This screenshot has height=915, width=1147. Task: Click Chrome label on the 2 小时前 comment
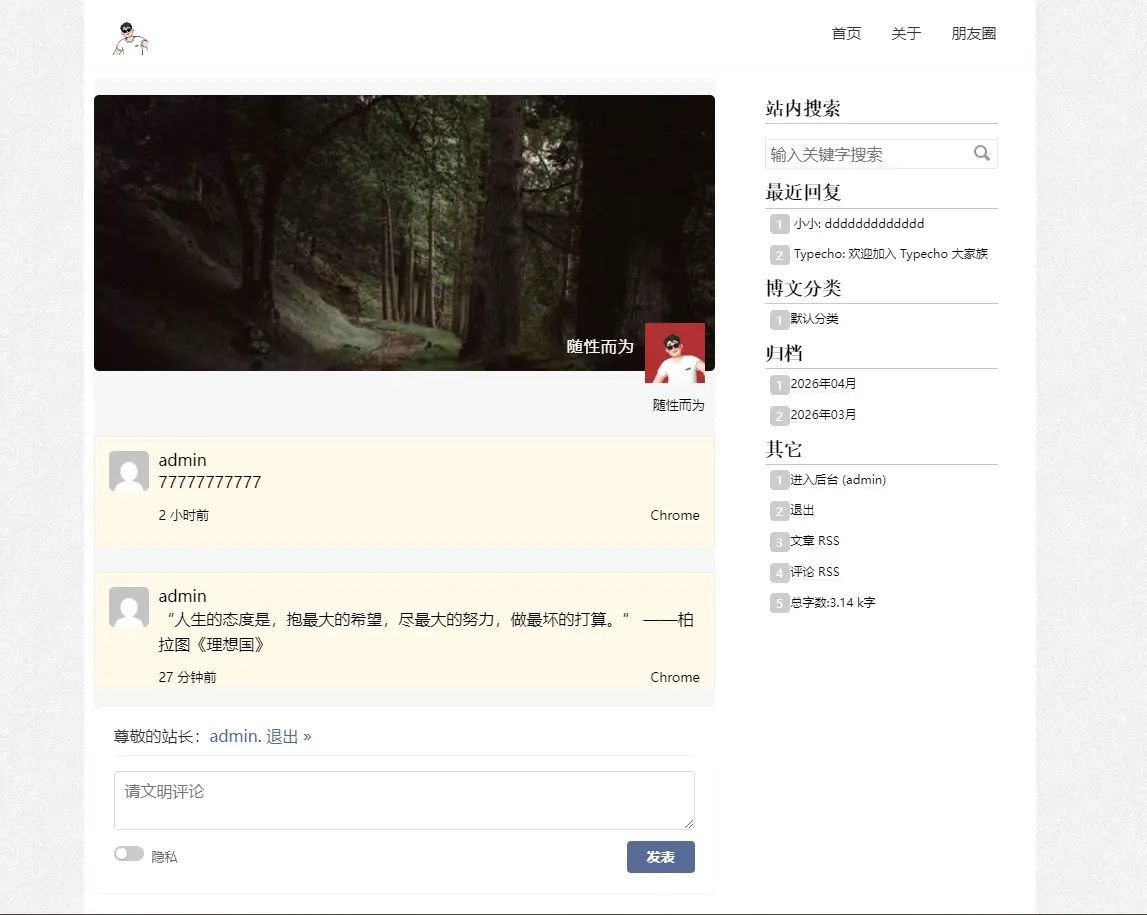pyautogui.click(x=674, y=516)
